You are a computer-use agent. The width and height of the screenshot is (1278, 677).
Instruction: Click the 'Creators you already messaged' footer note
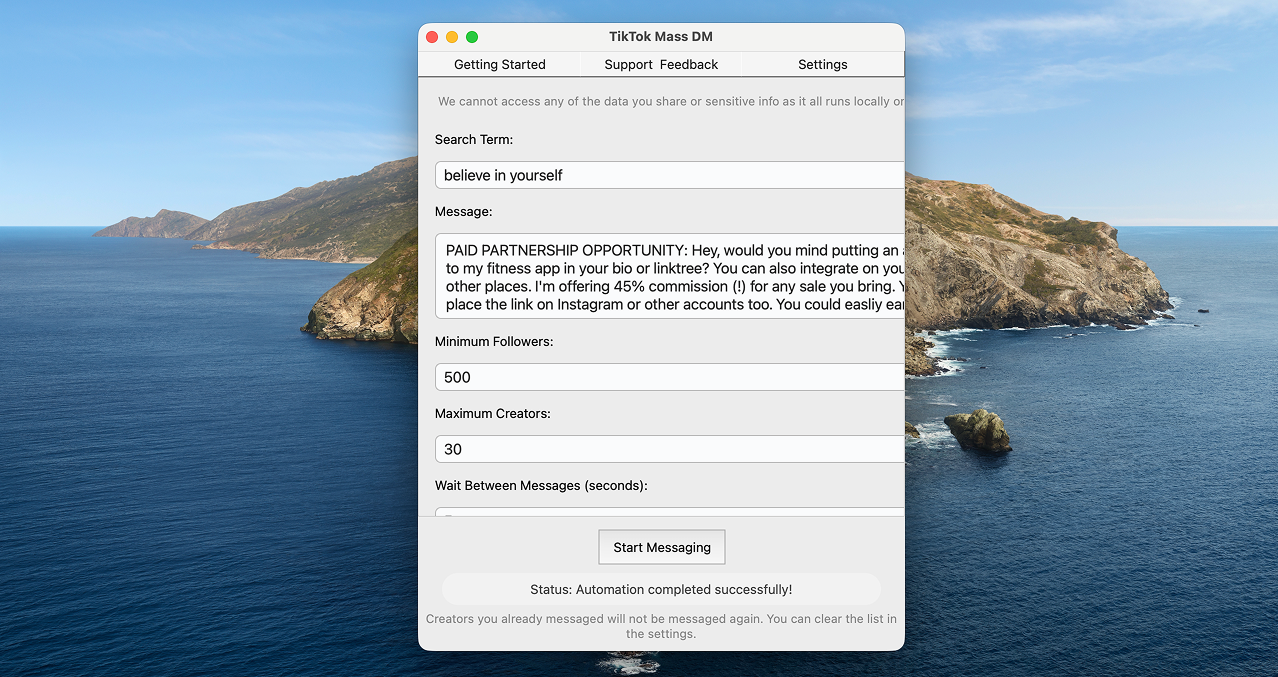pos(661,626)
